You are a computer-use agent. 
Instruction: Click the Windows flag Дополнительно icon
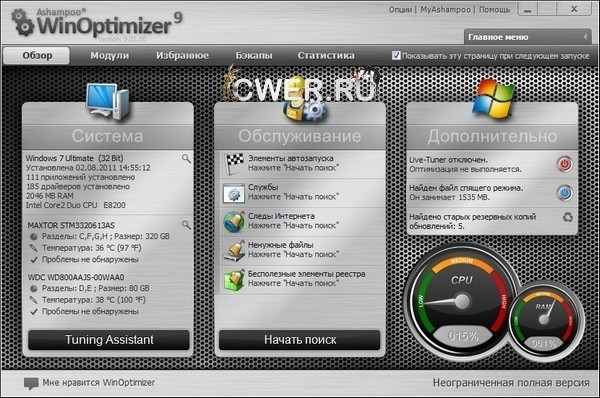pos(493,100)
